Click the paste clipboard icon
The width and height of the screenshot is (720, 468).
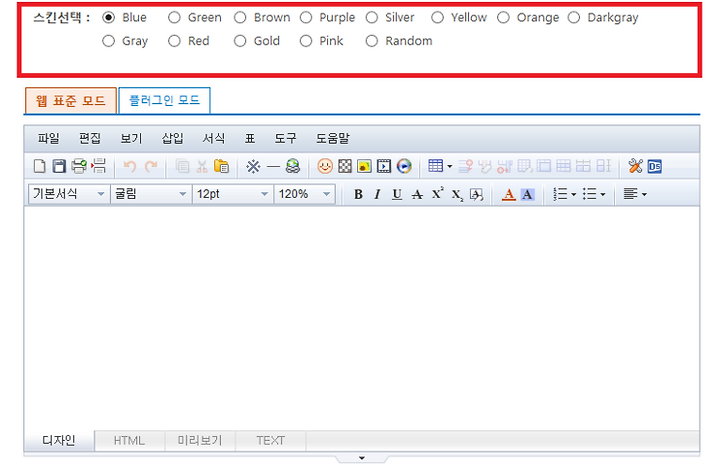[x=221, y=166]
